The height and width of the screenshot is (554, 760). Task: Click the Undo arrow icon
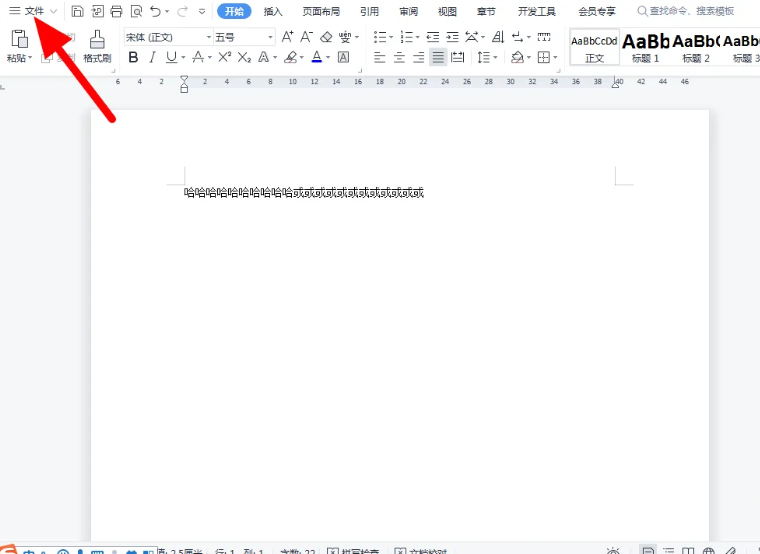[155, 11]
